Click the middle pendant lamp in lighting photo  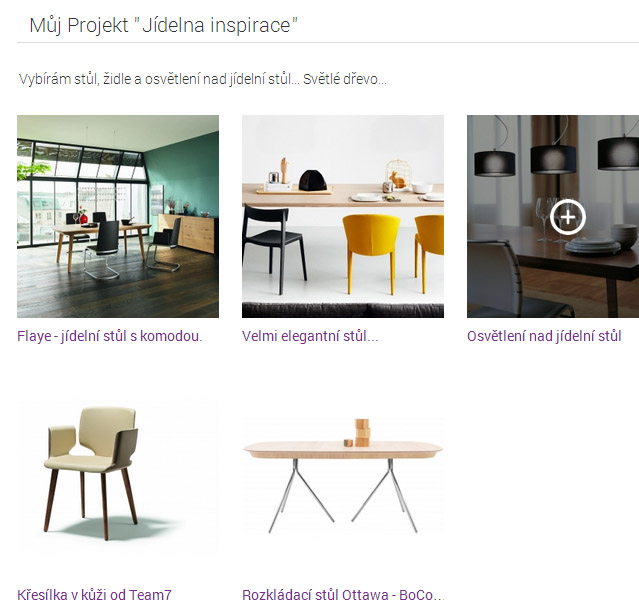coord(553,159)
